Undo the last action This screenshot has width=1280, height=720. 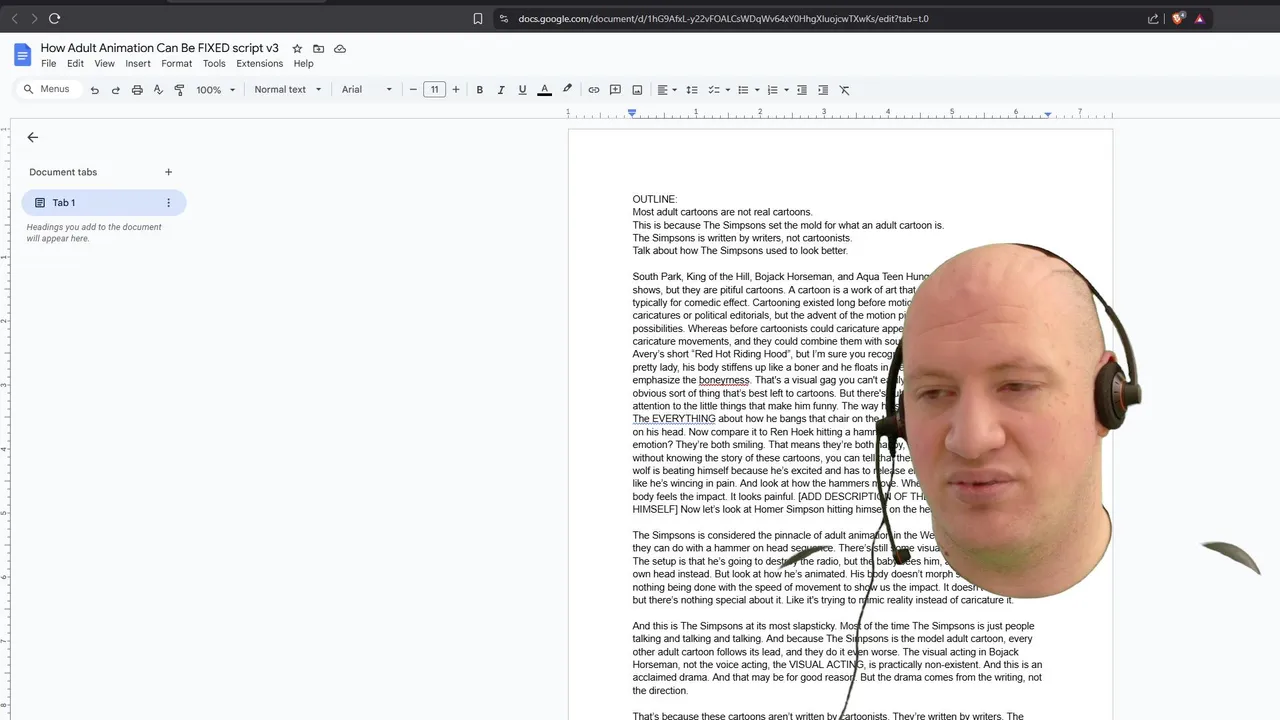tap(95, 90)
